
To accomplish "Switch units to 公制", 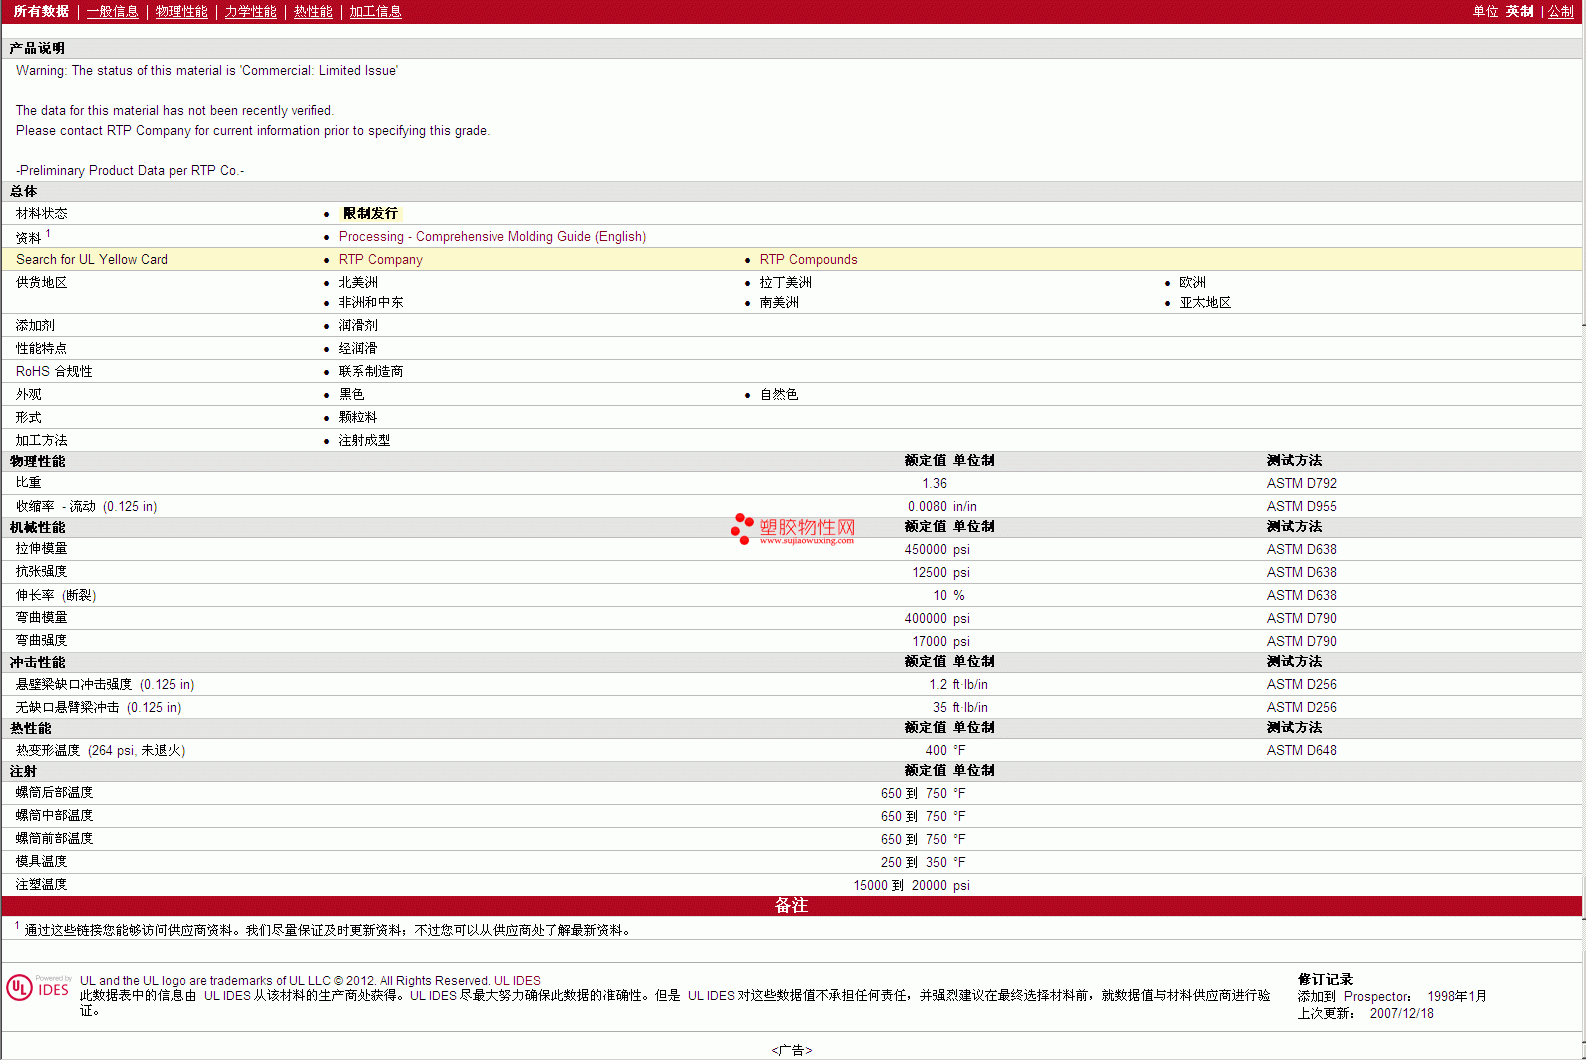I will 1561,11.
